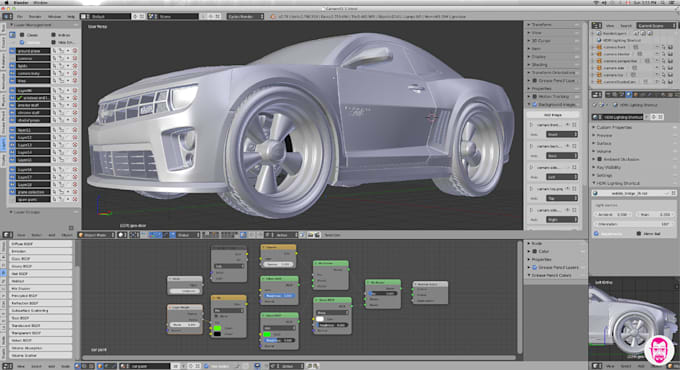Add a Mix Shader node from the tool shelf
This screenshot has width=680, height=370.
point(40,288)
